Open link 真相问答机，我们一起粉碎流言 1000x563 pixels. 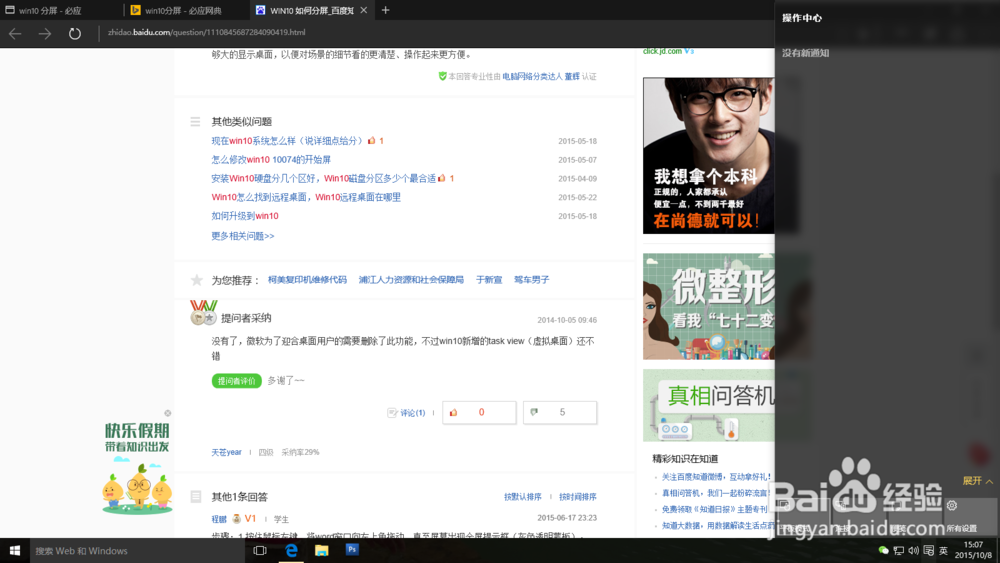pyautogui.click(x=715, y=493)
